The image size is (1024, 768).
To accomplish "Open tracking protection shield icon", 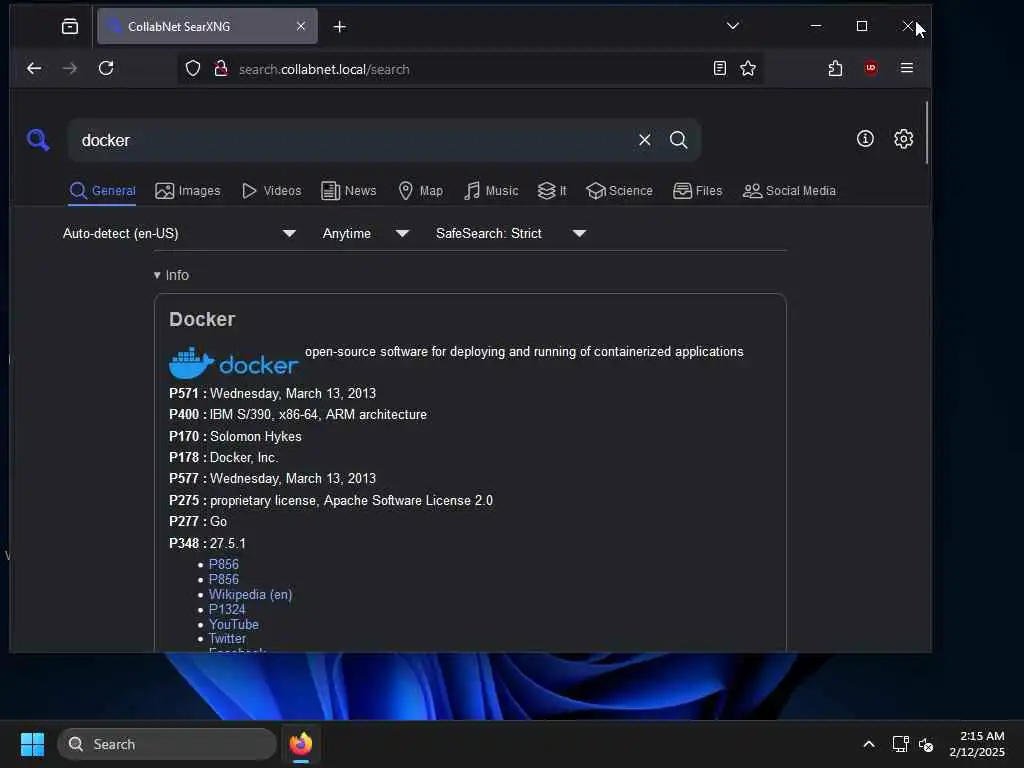I will pyautogui.click(x=193, y=69).
